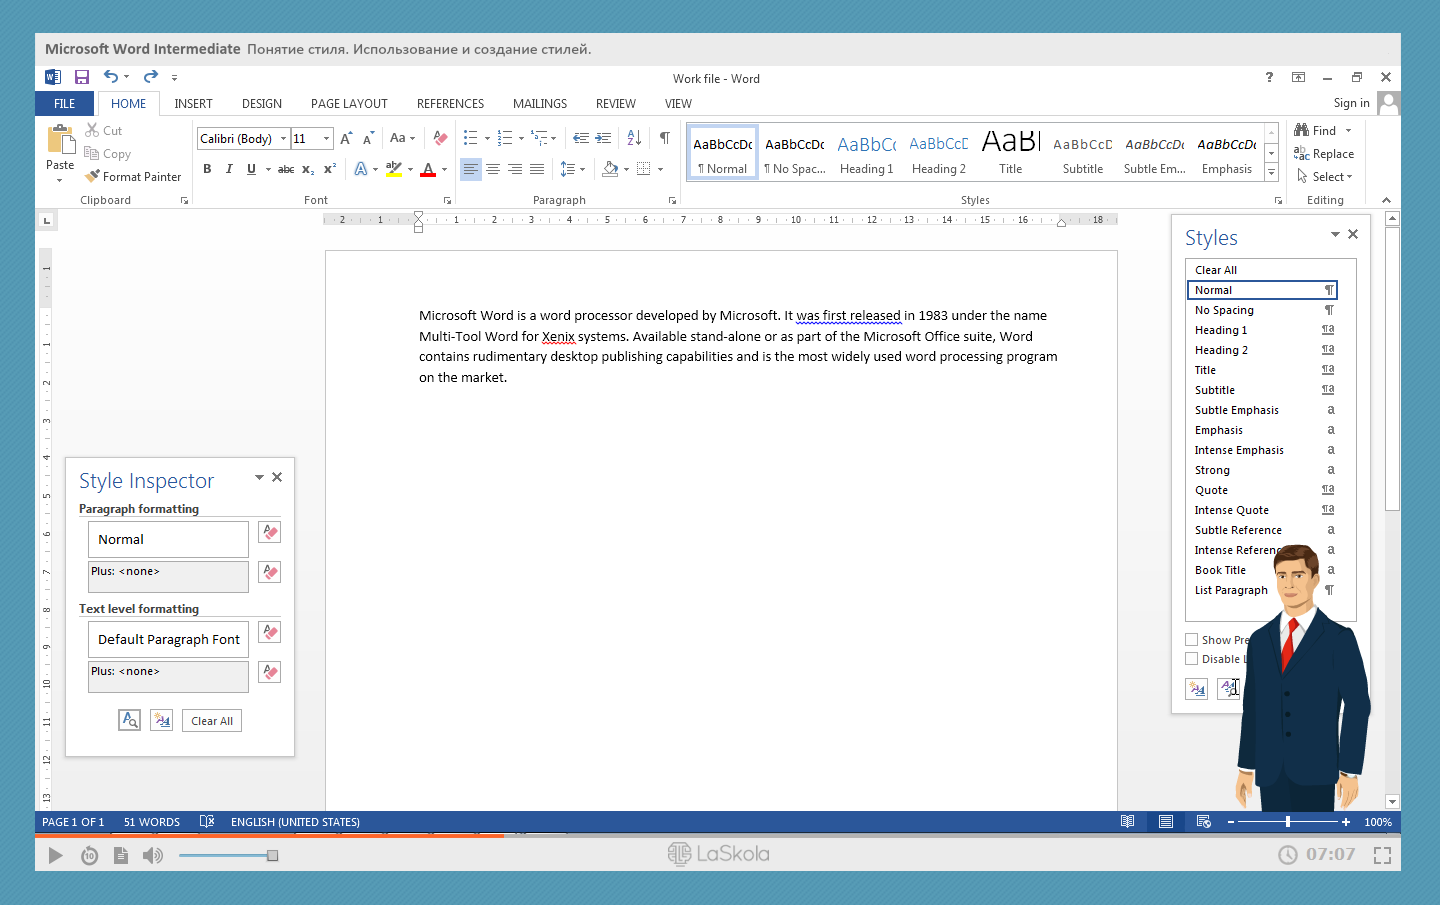Click the Save icon in the quick access toolbar
1440x905 pixels.
(x=82, y=77)
